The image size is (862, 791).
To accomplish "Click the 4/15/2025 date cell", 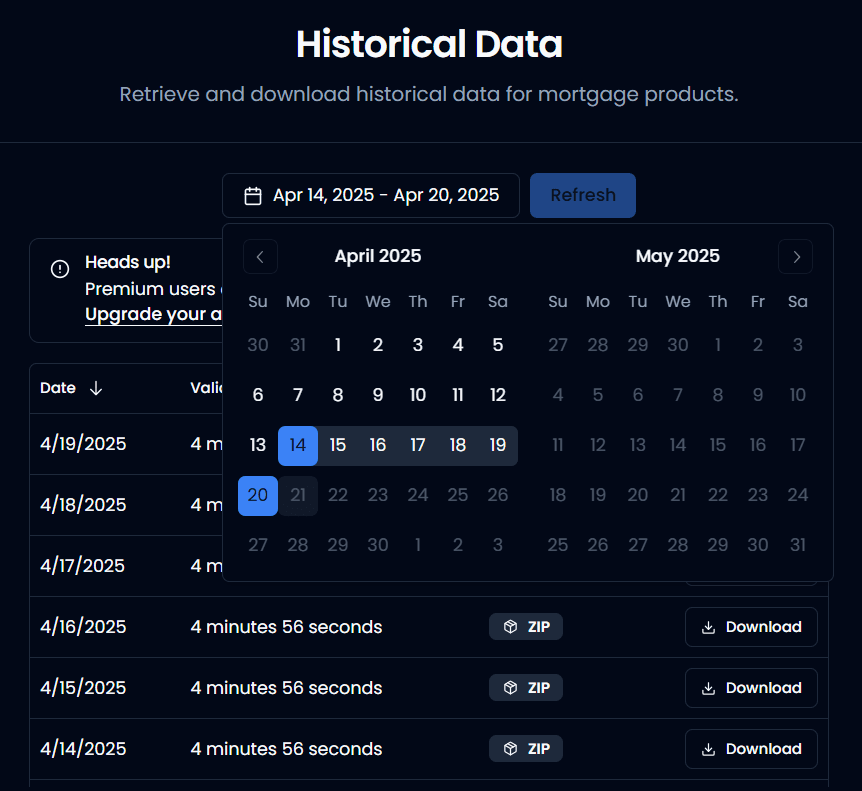I will click(83, 688).
